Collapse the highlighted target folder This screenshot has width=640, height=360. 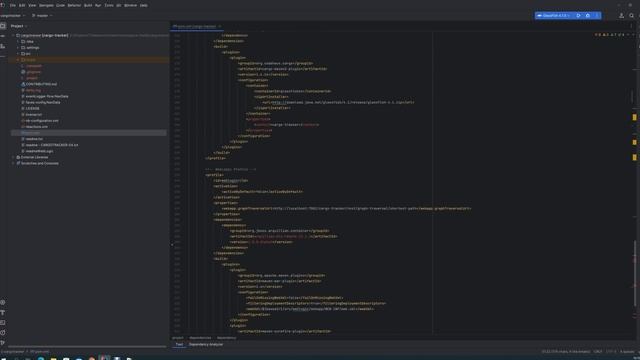click(18, 60)
